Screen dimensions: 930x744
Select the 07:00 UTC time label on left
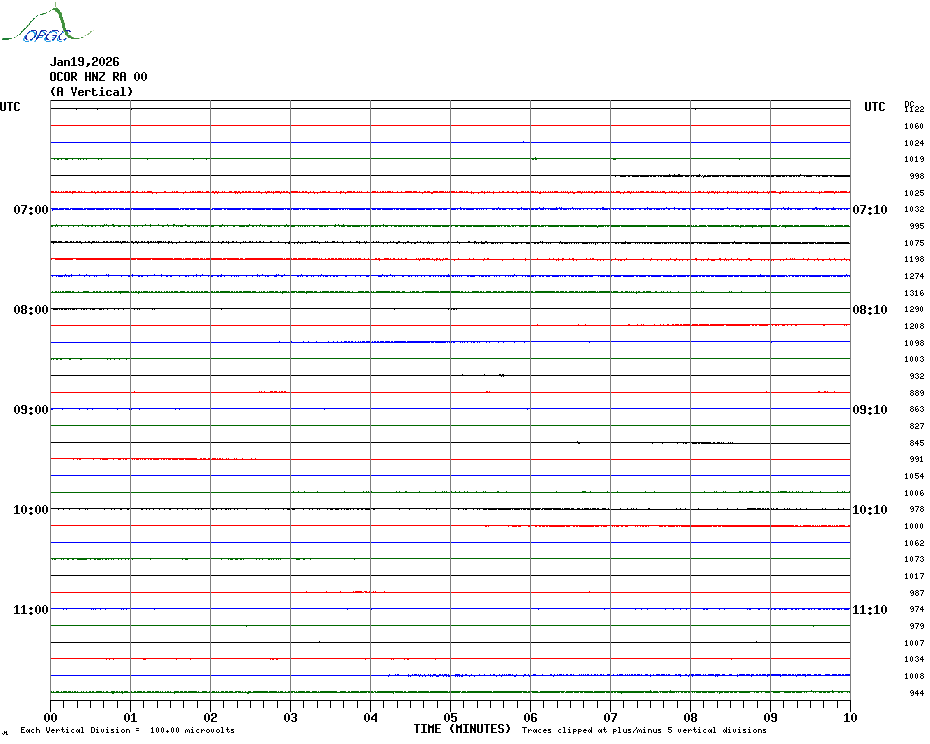[x=31, y=210]
